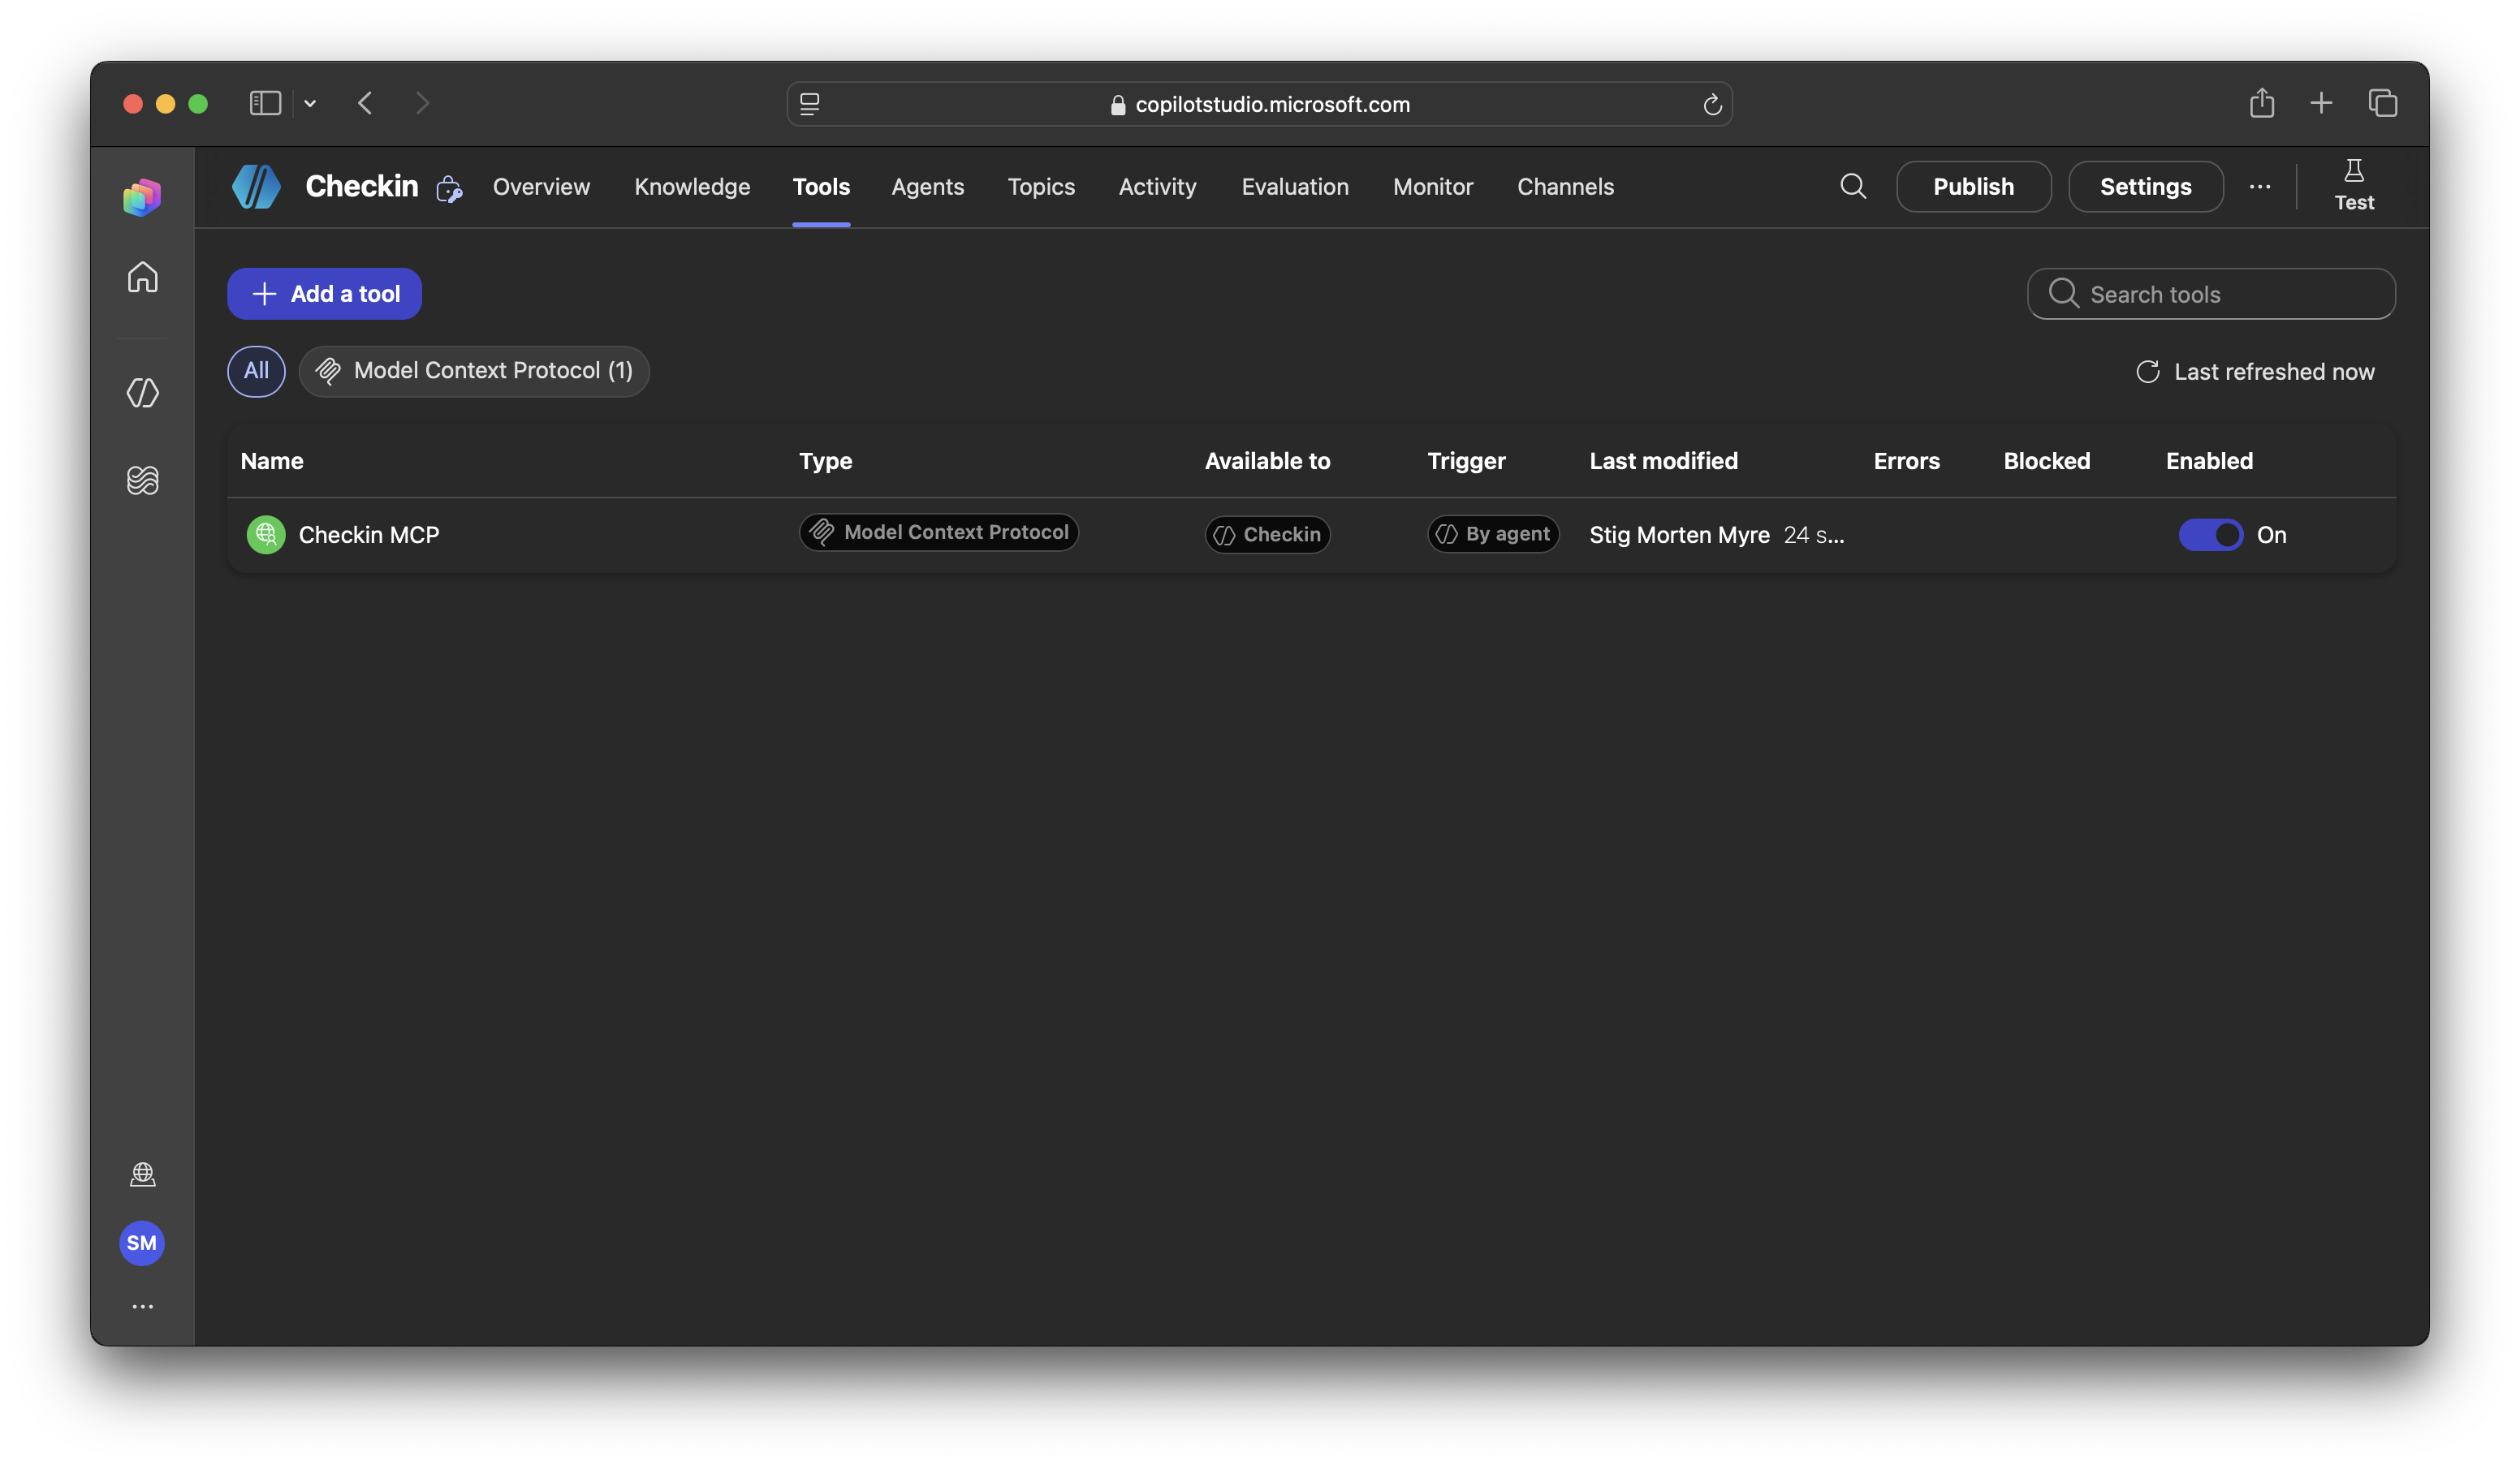Go to the Monitor tab
The height and width of the screenshot is (1469, 2520).
click(1433, 187)
